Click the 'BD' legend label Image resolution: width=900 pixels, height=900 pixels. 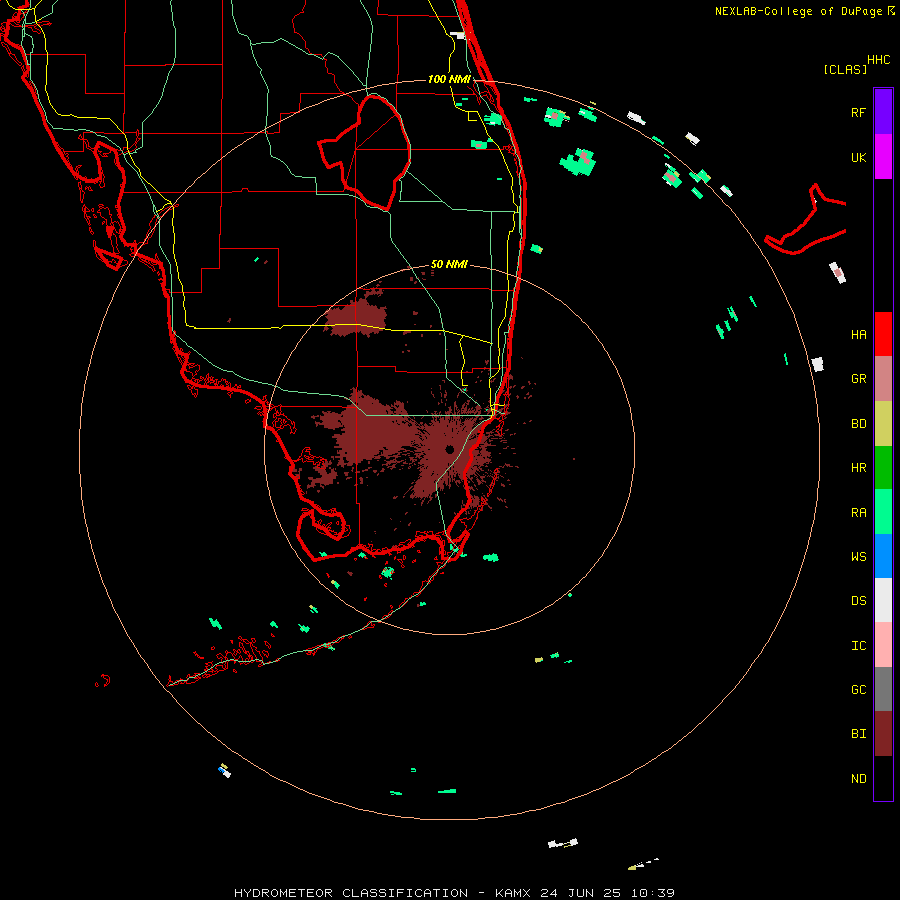pos(858,424)
